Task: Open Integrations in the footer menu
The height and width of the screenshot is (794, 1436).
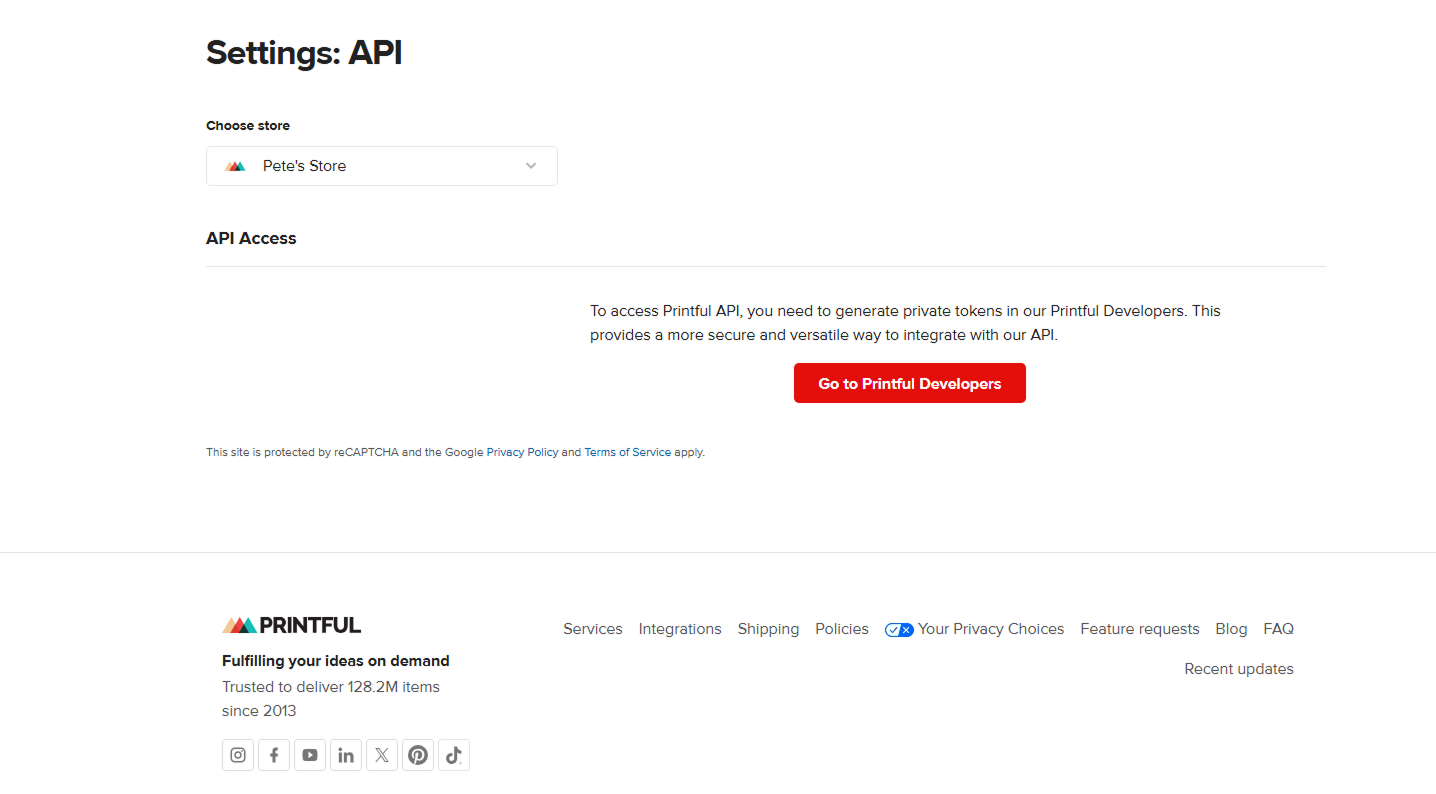Action: (680, 629)
